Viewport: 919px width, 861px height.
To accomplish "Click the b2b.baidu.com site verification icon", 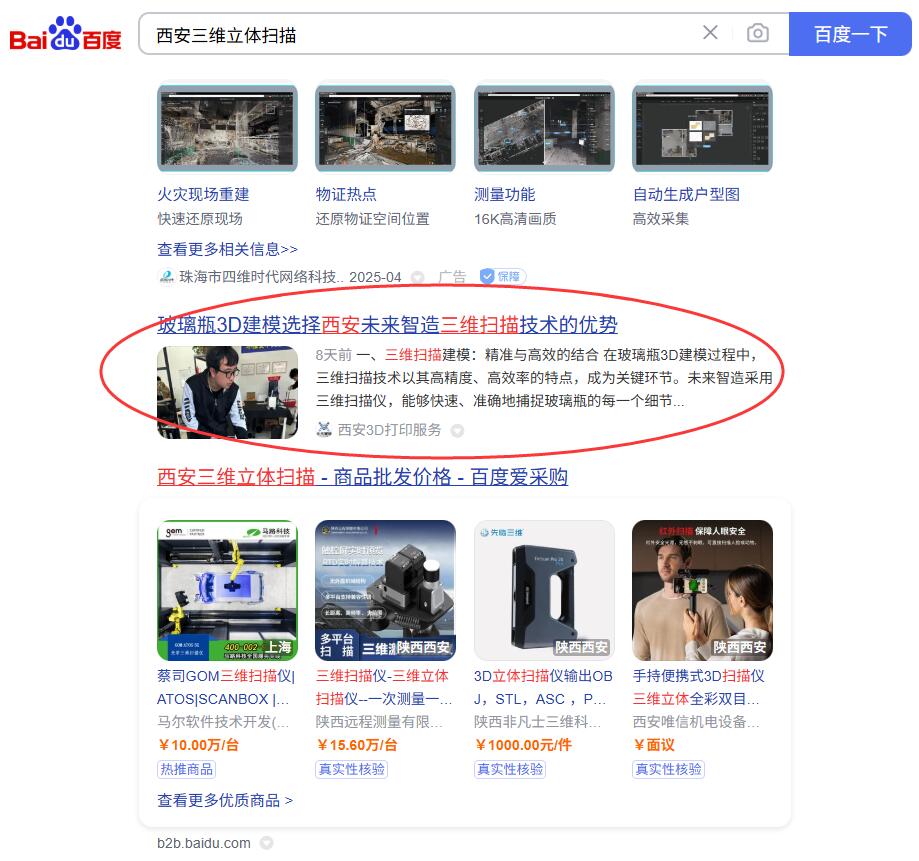I will point(264,843).
